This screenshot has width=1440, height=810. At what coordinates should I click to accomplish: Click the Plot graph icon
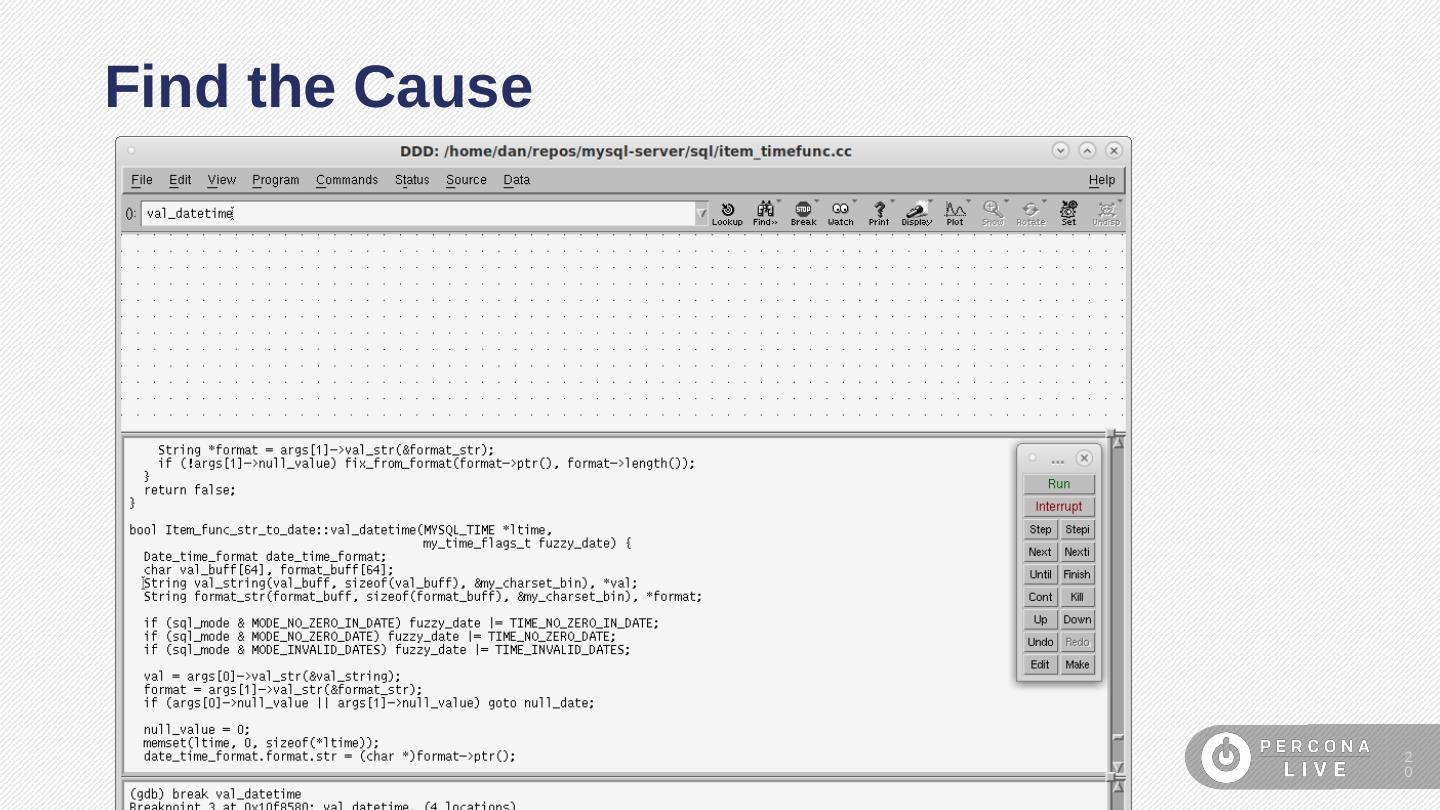pos(955,213)
